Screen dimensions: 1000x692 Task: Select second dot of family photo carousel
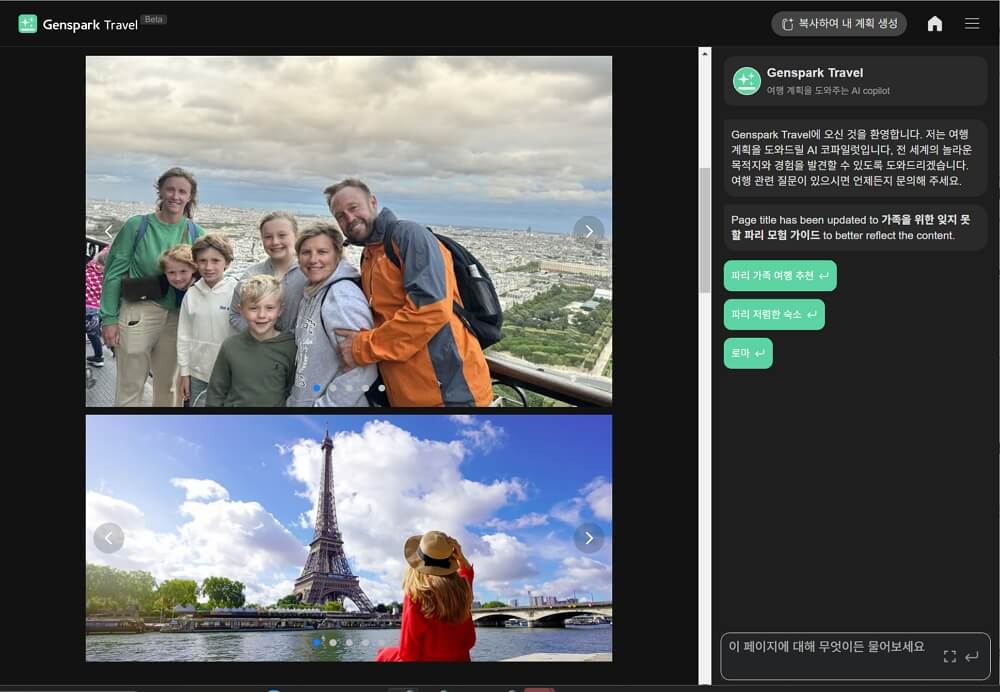point(333,388)
